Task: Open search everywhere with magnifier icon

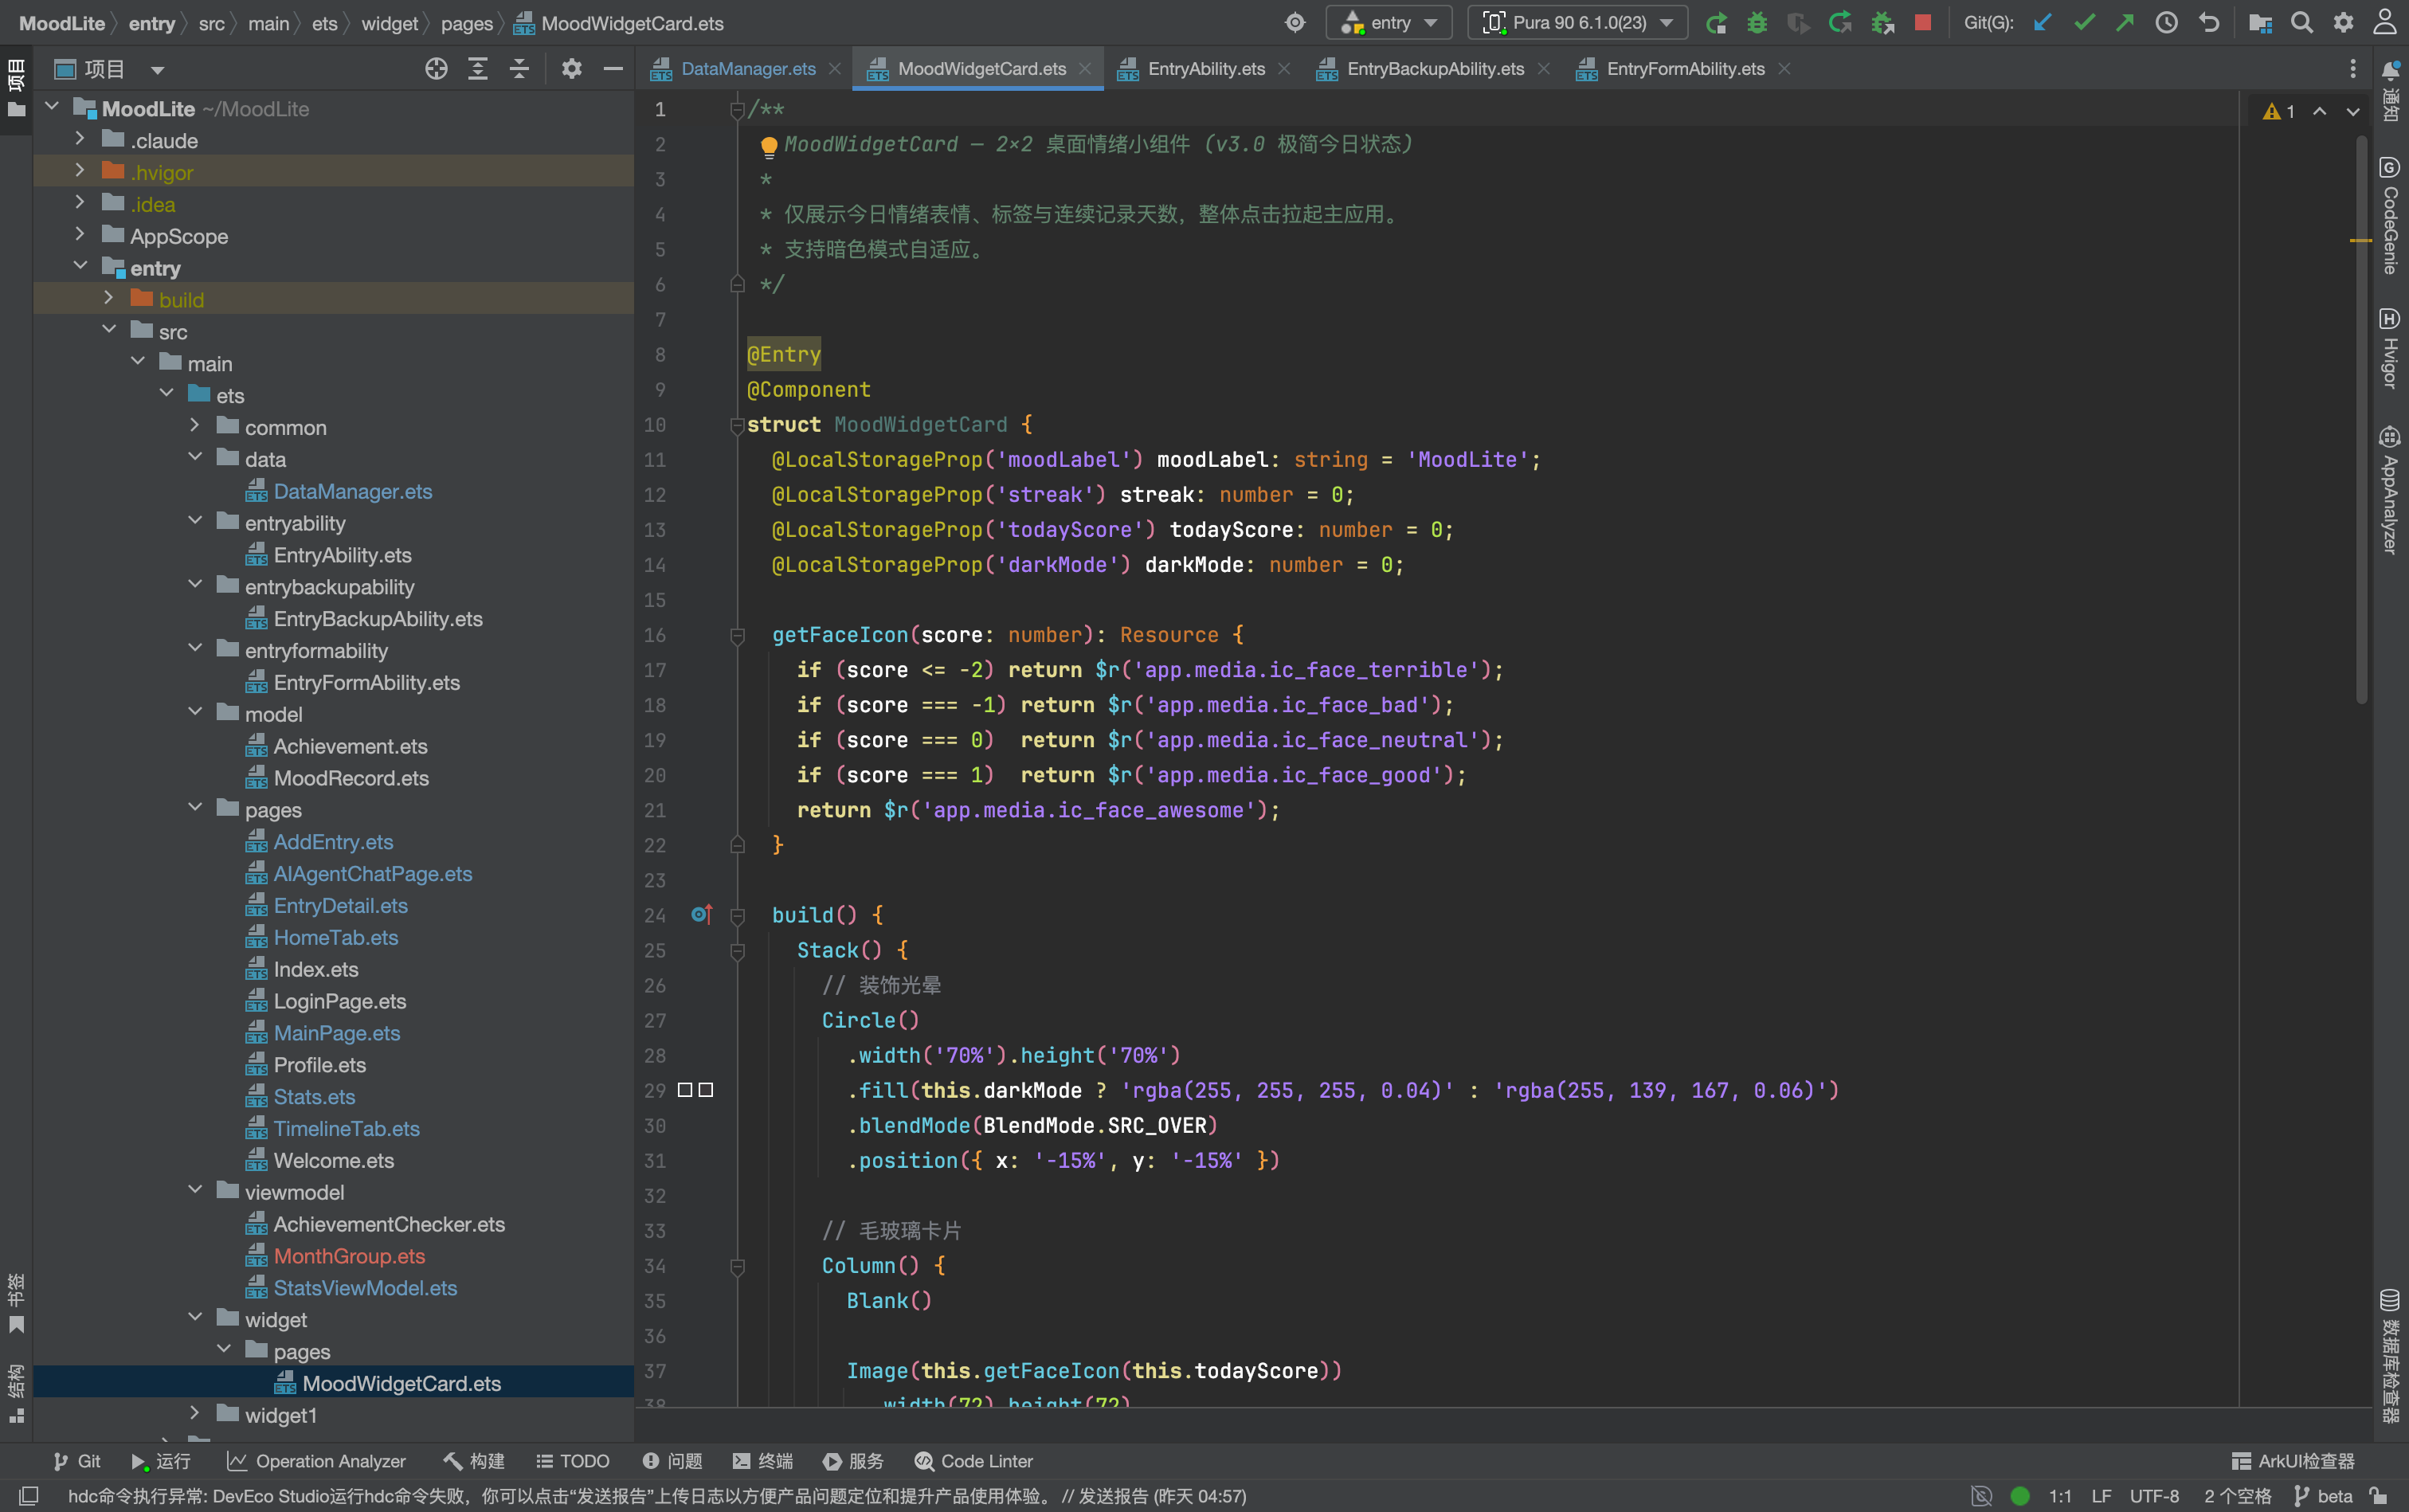Action: 2301,23
